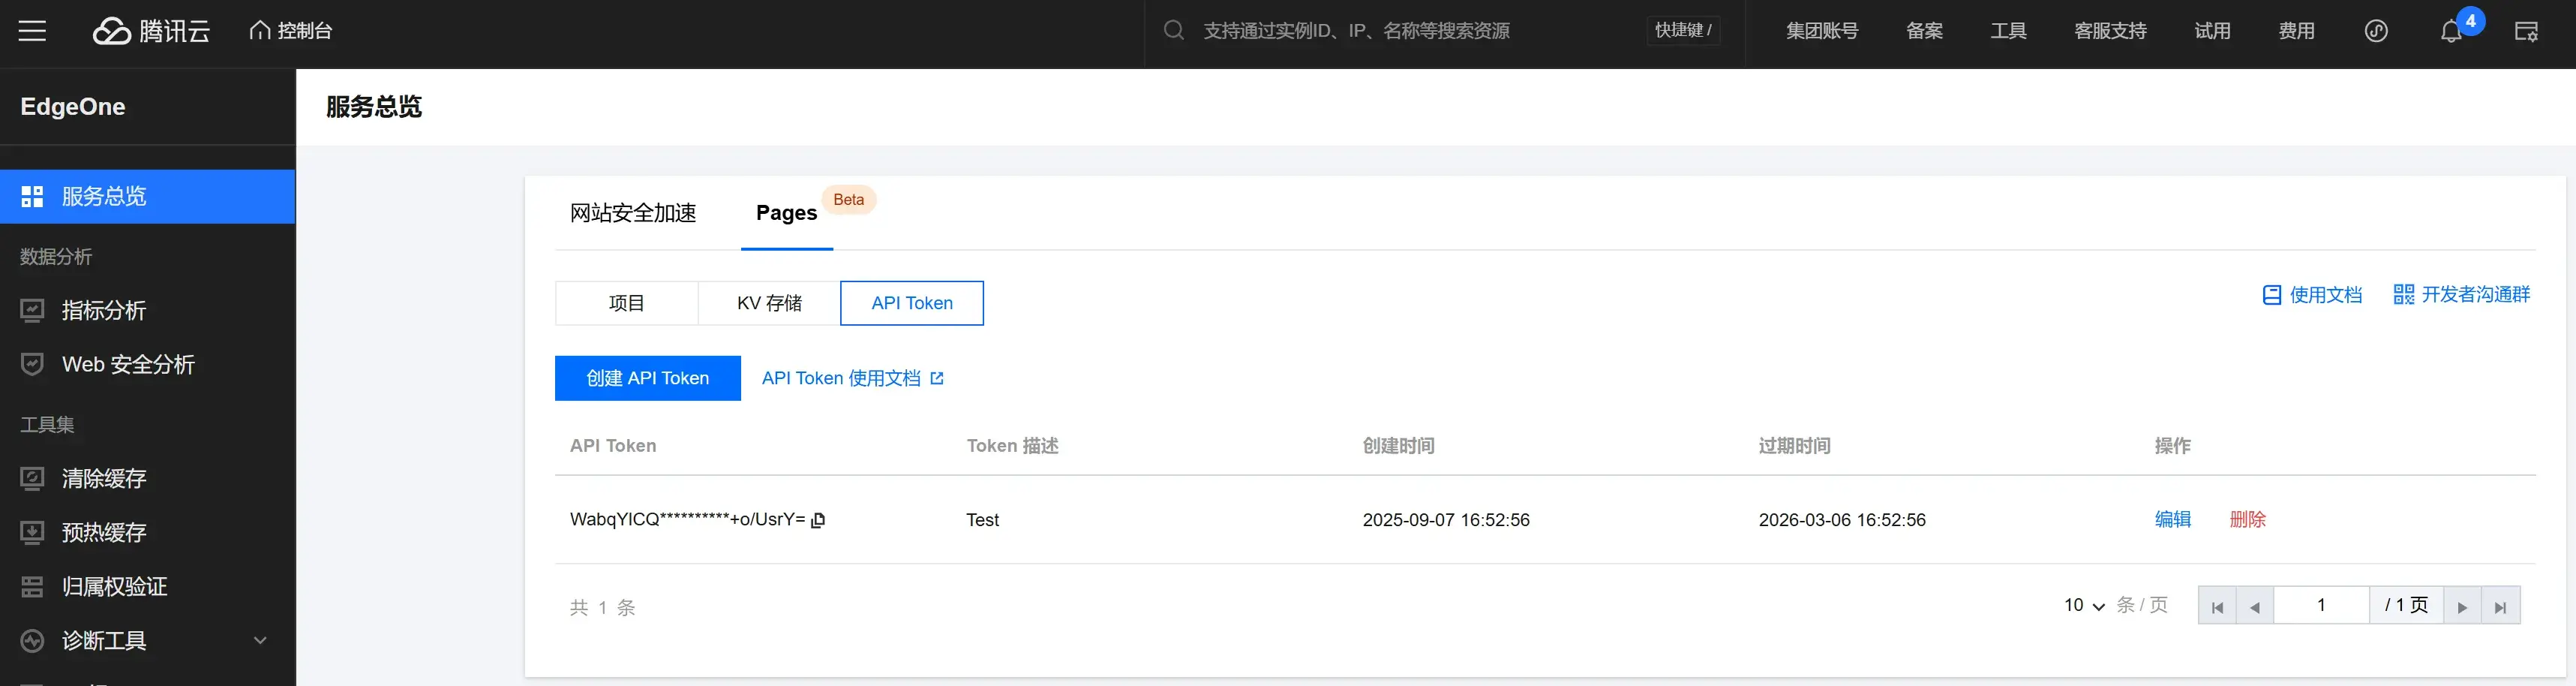
Task: Jump to the last page
Action: [2500, 606]
